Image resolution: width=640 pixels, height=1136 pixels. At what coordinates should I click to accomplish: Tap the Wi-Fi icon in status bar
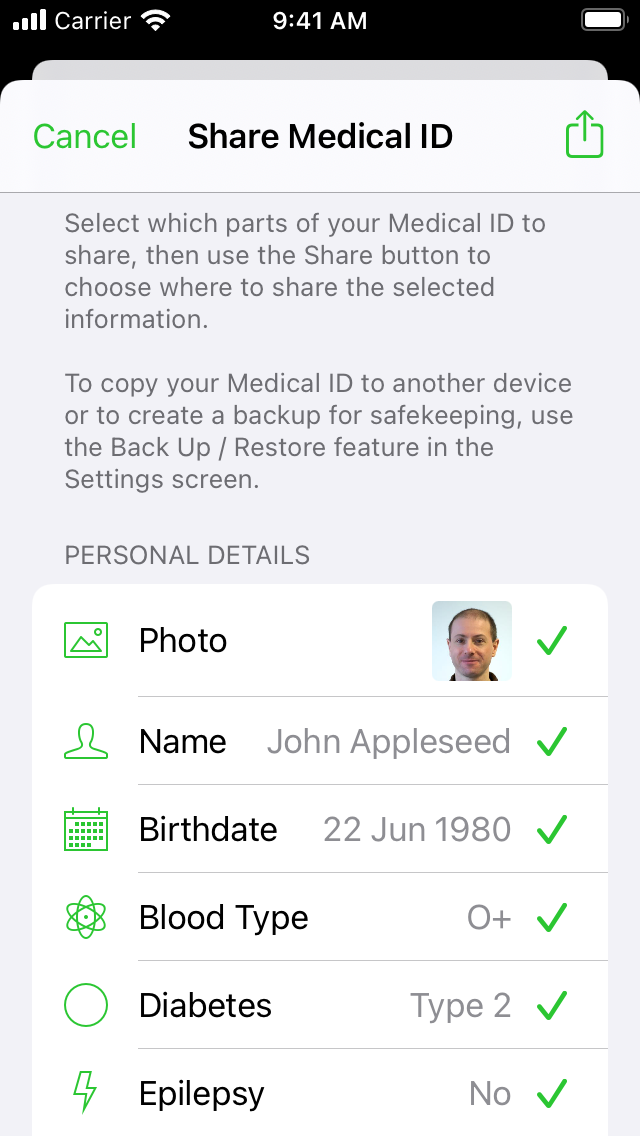coord(156,21)
